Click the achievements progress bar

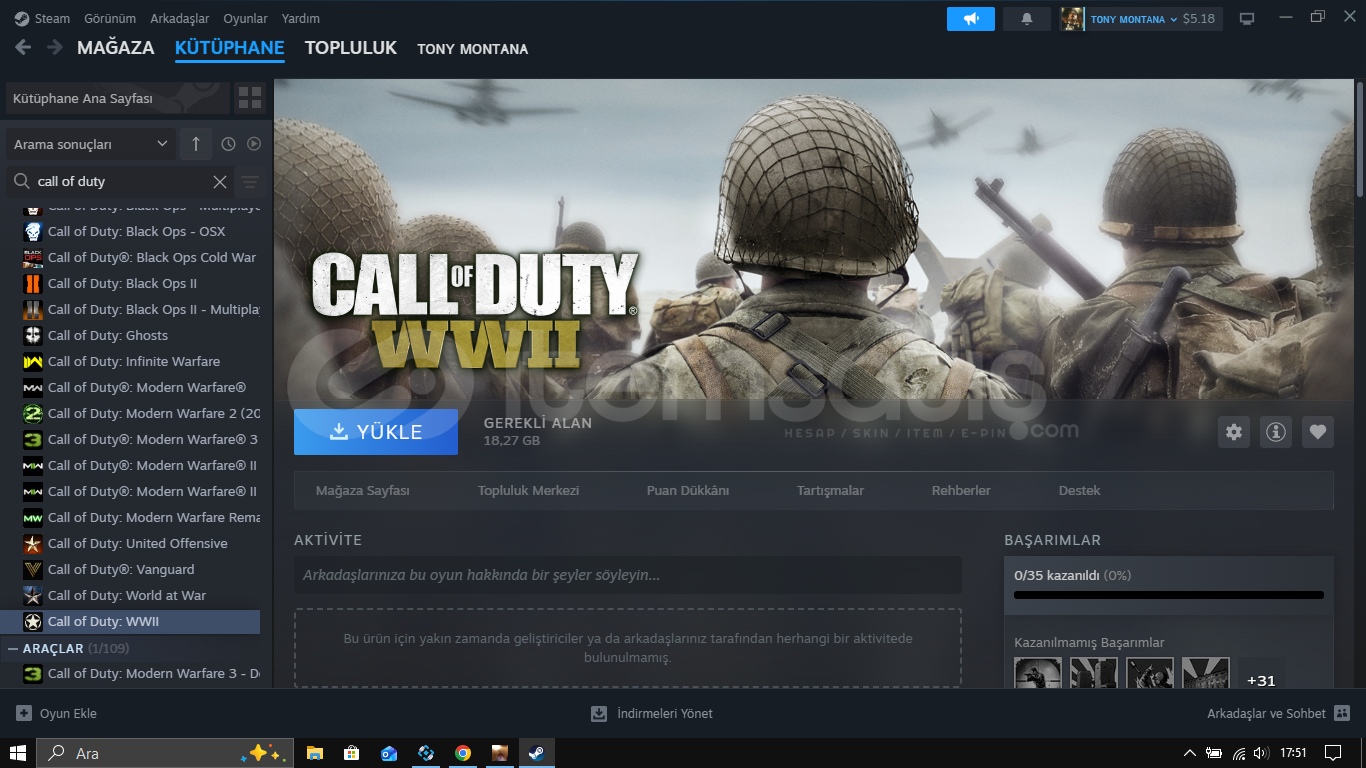(x=1169, y=595)
